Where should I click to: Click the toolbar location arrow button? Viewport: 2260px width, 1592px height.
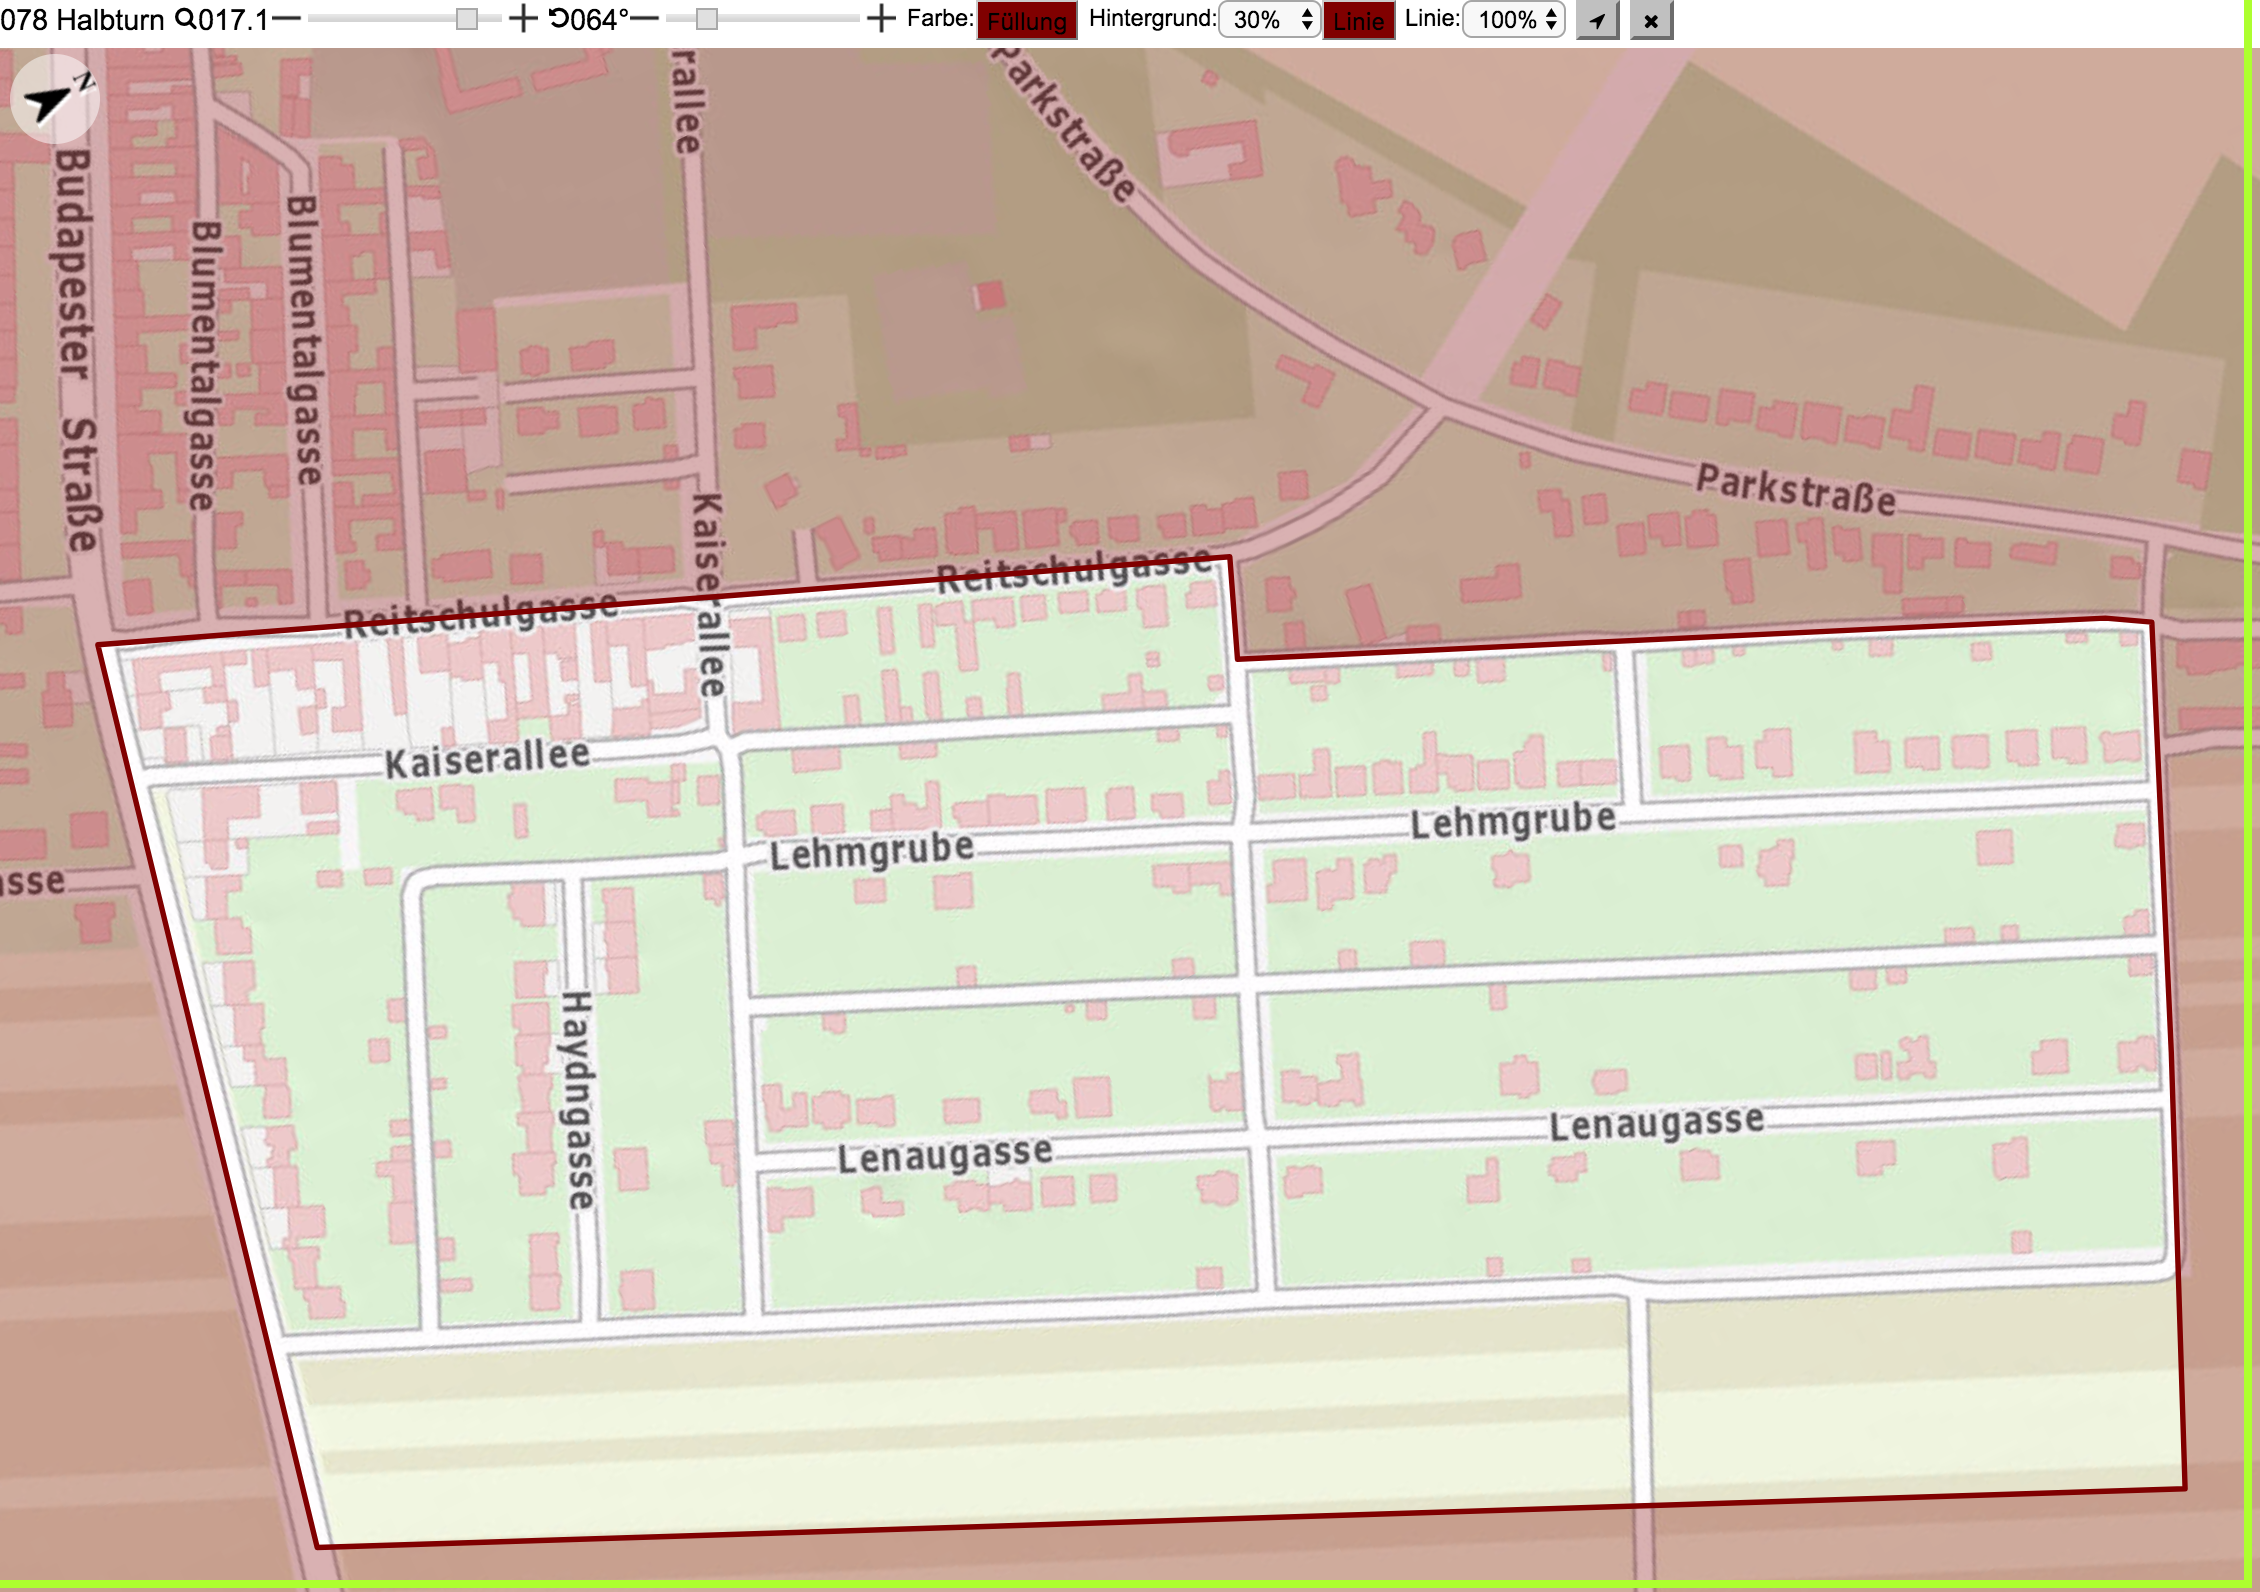tap(1597, 20)
